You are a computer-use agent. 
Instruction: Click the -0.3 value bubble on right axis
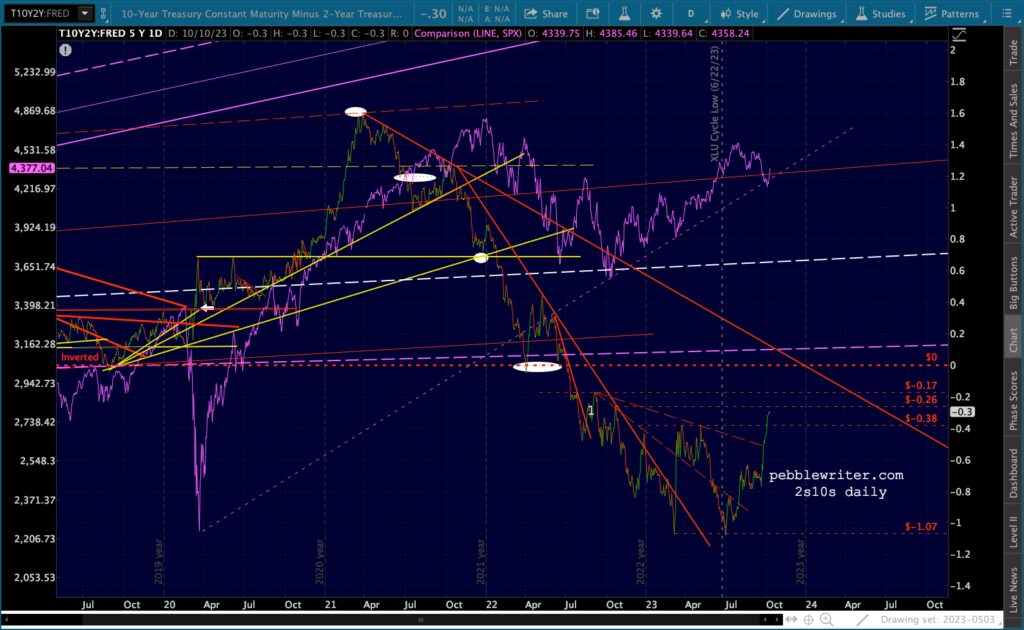[x=962, y=412]
